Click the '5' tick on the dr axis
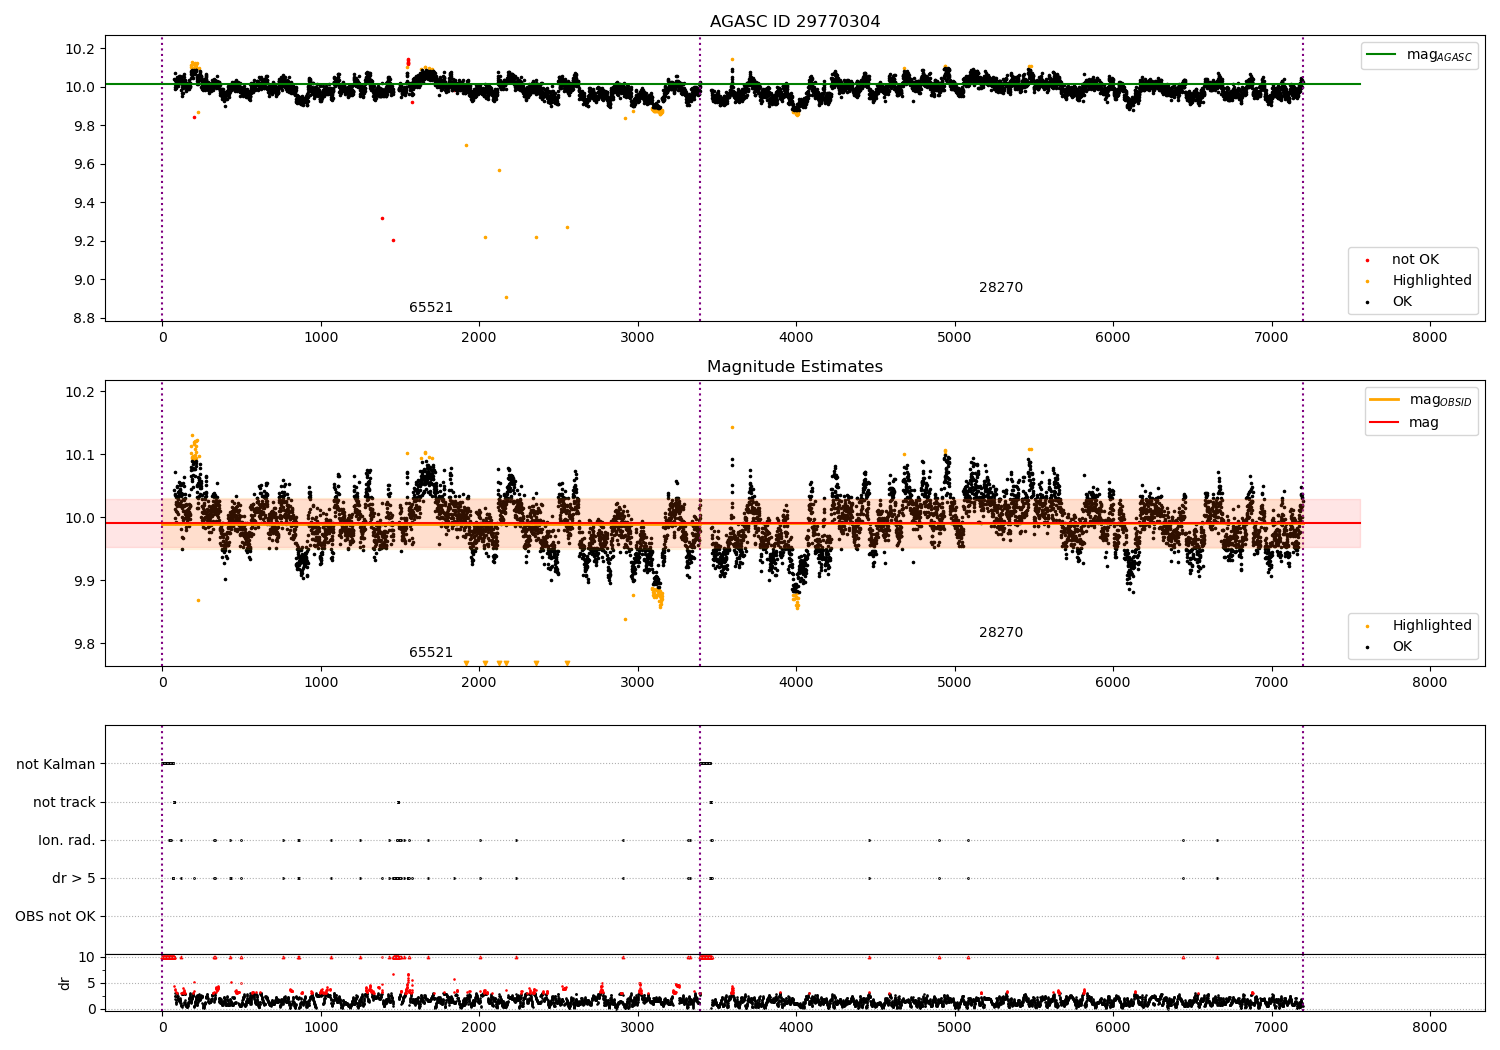 point(91,984)
